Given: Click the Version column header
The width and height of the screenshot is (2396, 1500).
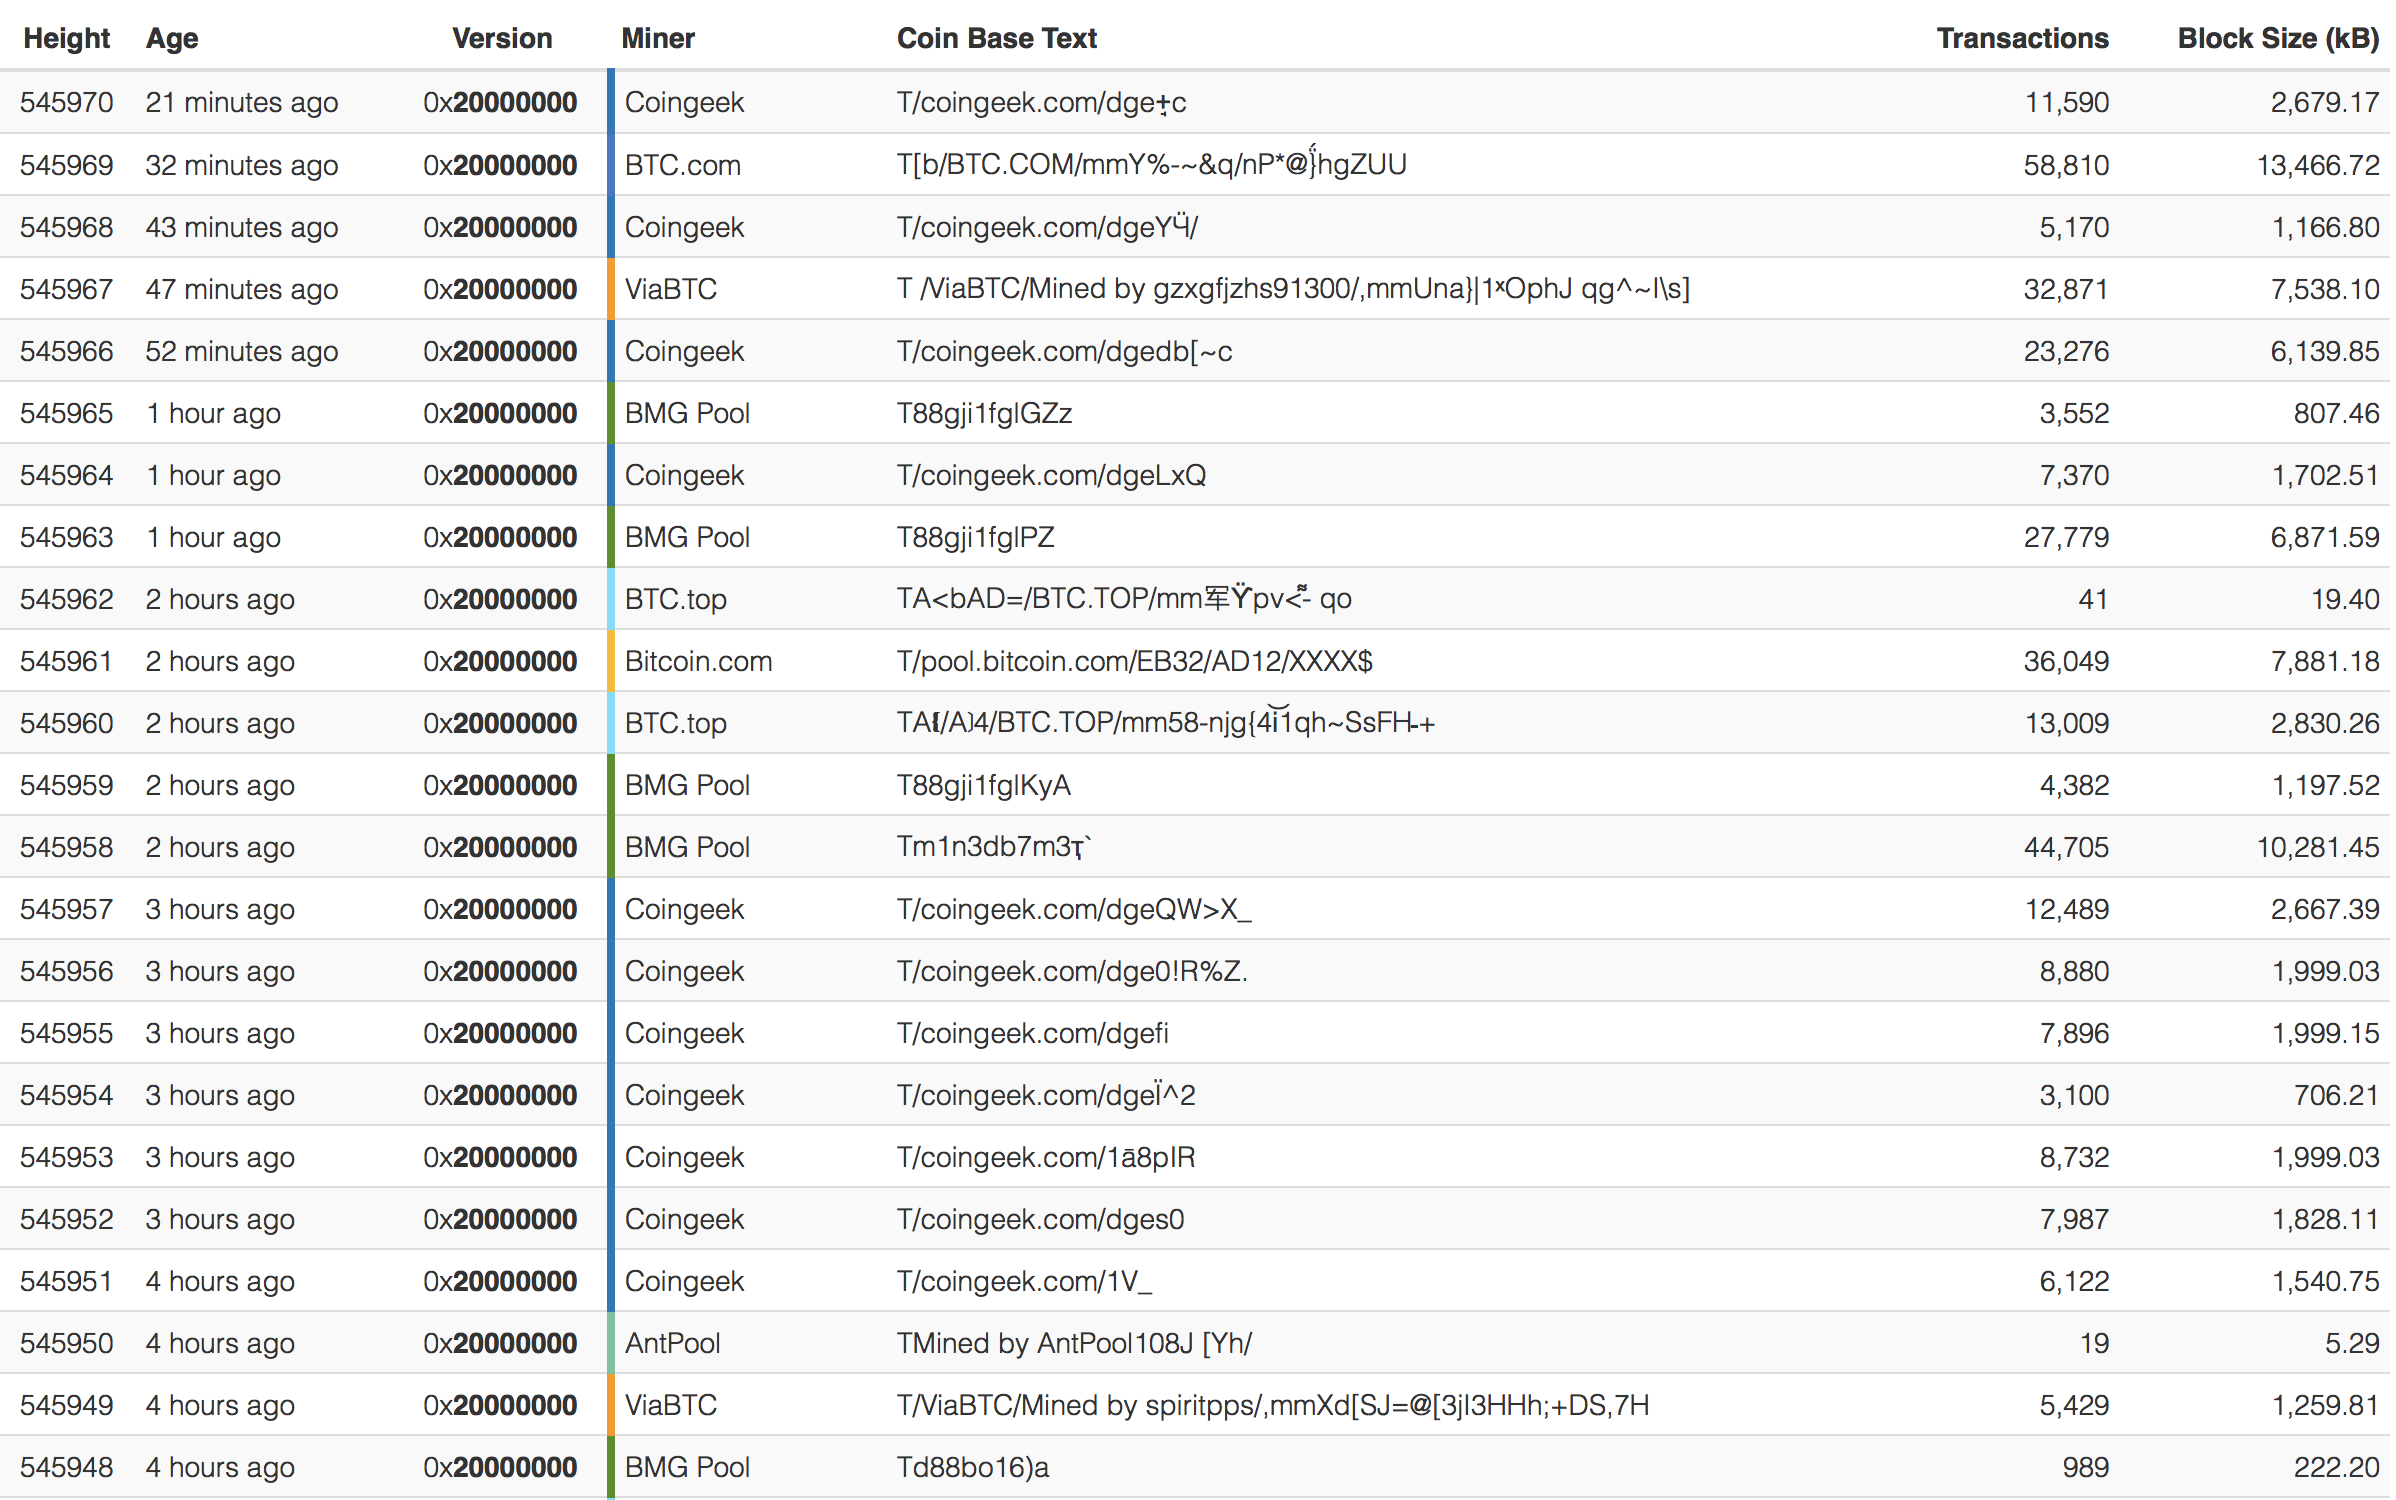Looking at the screenshot, I should (502, 38).
